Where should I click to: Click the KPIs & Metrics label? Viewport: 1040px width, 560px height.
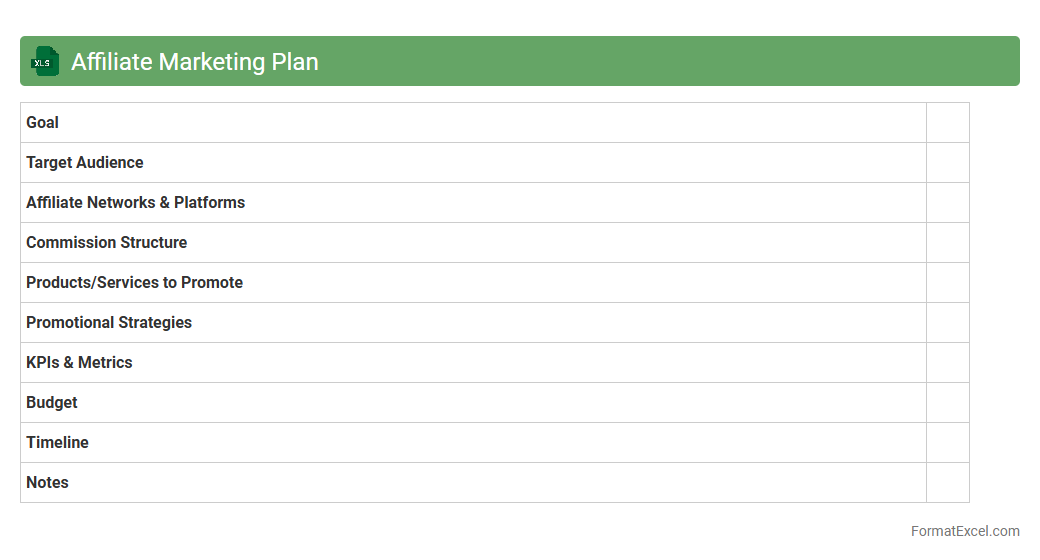click(x=79, y=362)
